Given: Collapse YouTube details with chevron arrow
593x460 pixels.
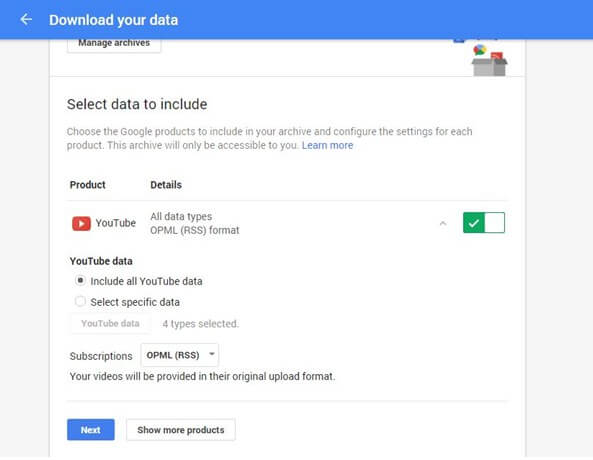Looking at the screenshot, I should (x=443, y=224).
